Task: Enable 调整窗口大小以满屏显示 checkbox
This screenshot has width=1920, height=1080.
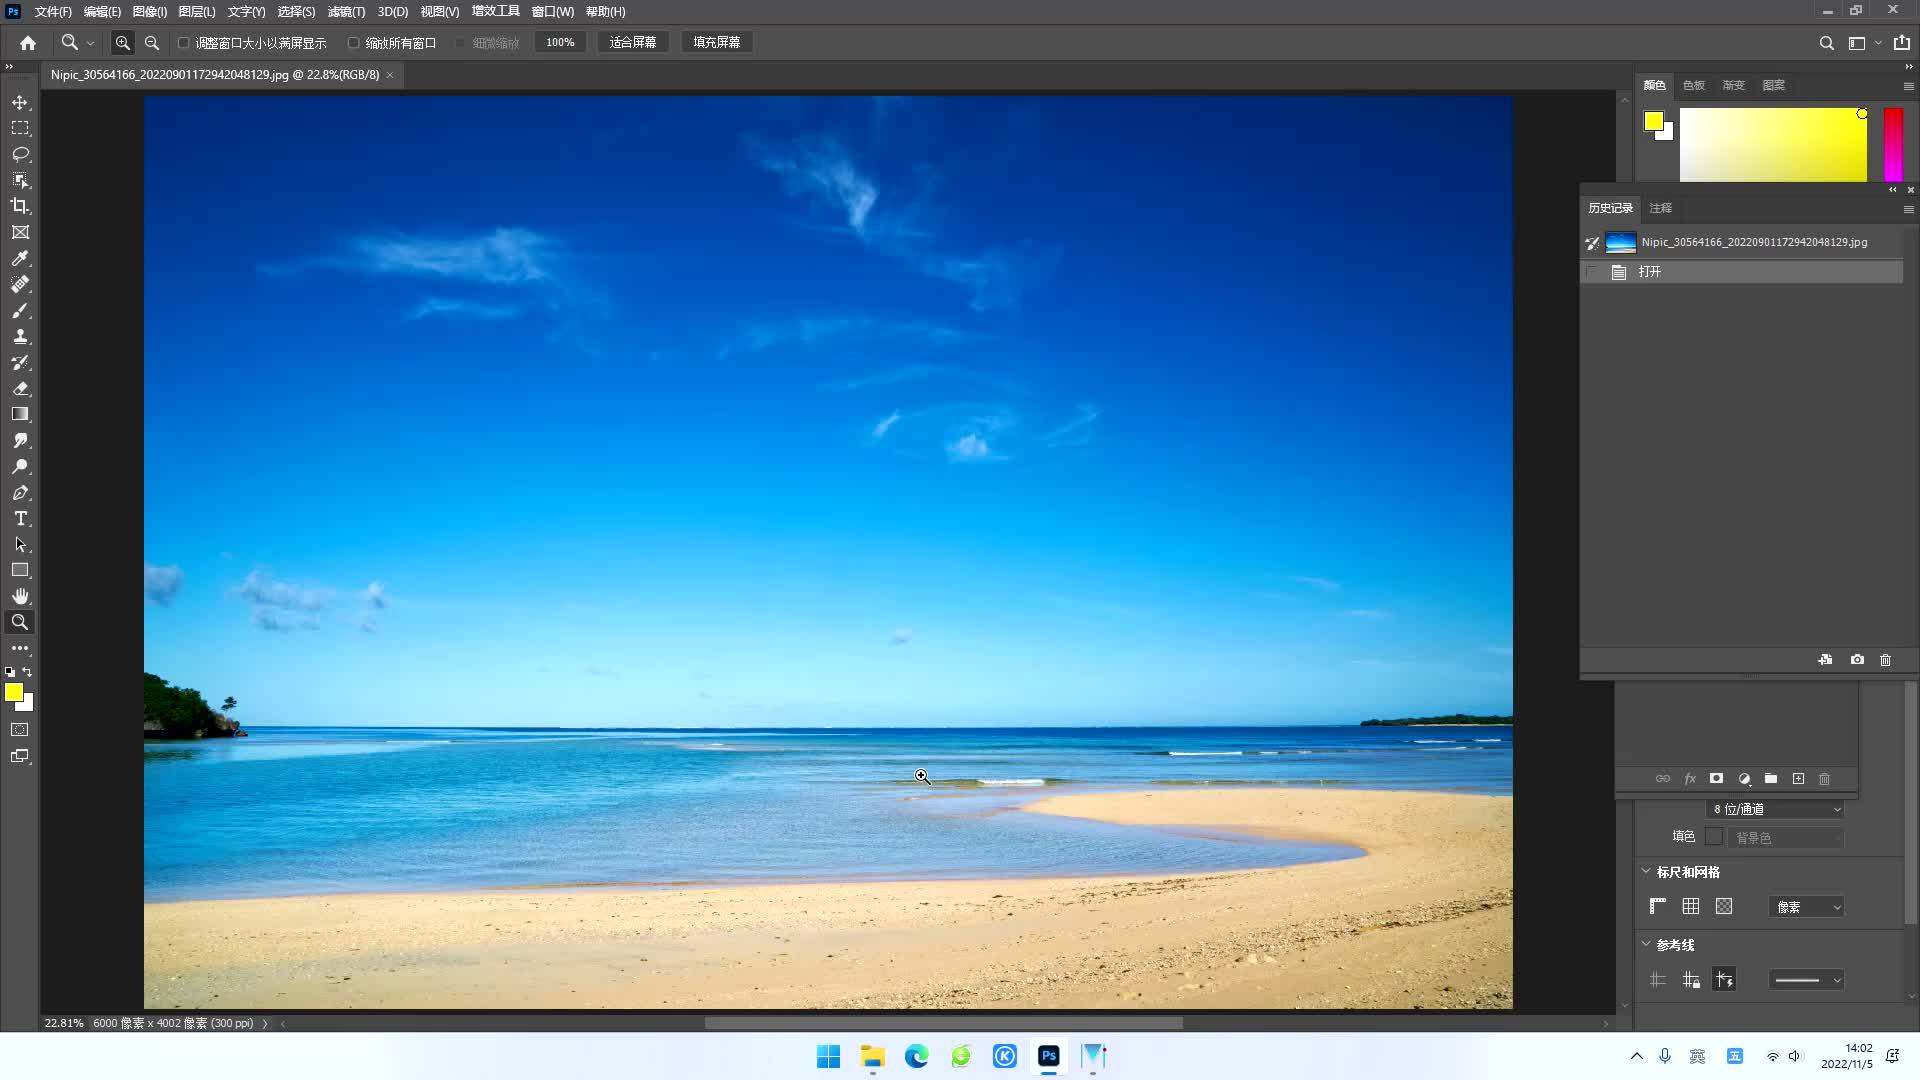Action: click(184, 43)
